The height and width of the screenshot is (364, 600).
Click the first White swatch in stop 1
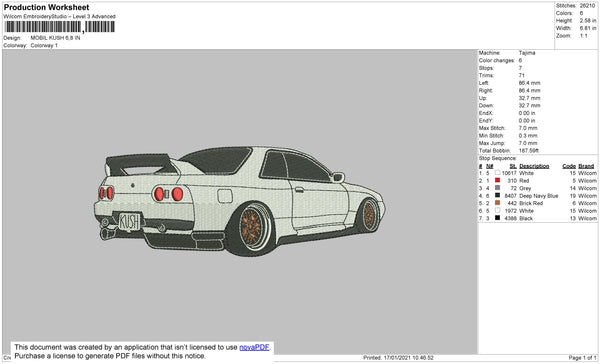pyautogui.click(x=497, y=173)
